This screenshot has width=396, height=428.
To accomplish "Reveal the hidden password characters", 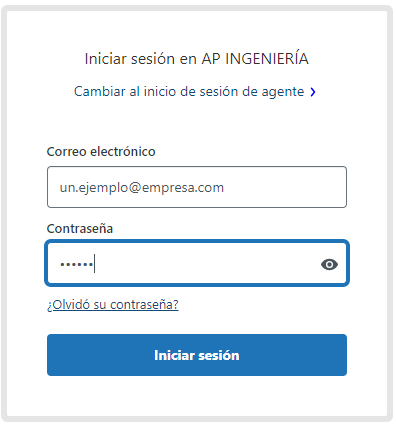I will pyautogui.click(x=329, y=264).
